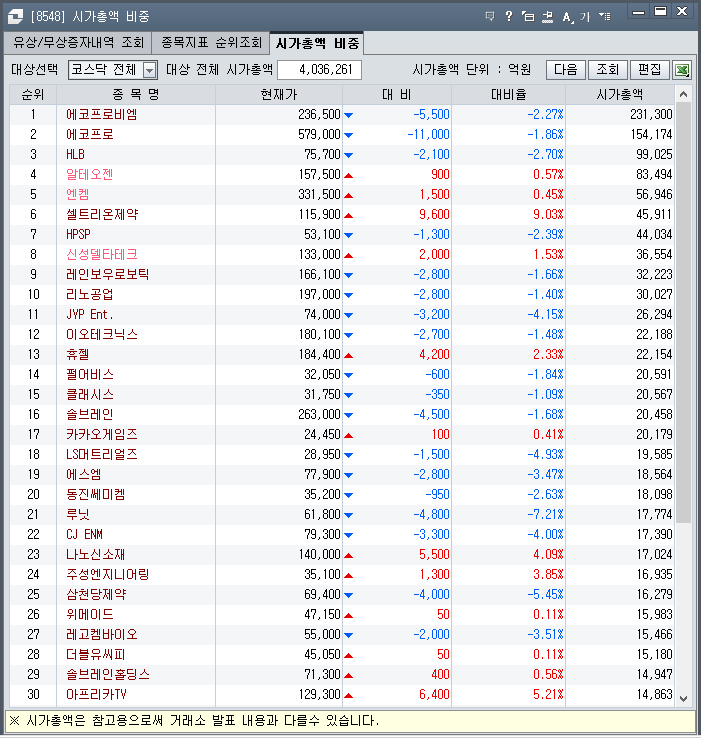Select stock 레고켐바이오 in the list
The width and height of the screenshot is (701, 738).
tap(102, 634)
